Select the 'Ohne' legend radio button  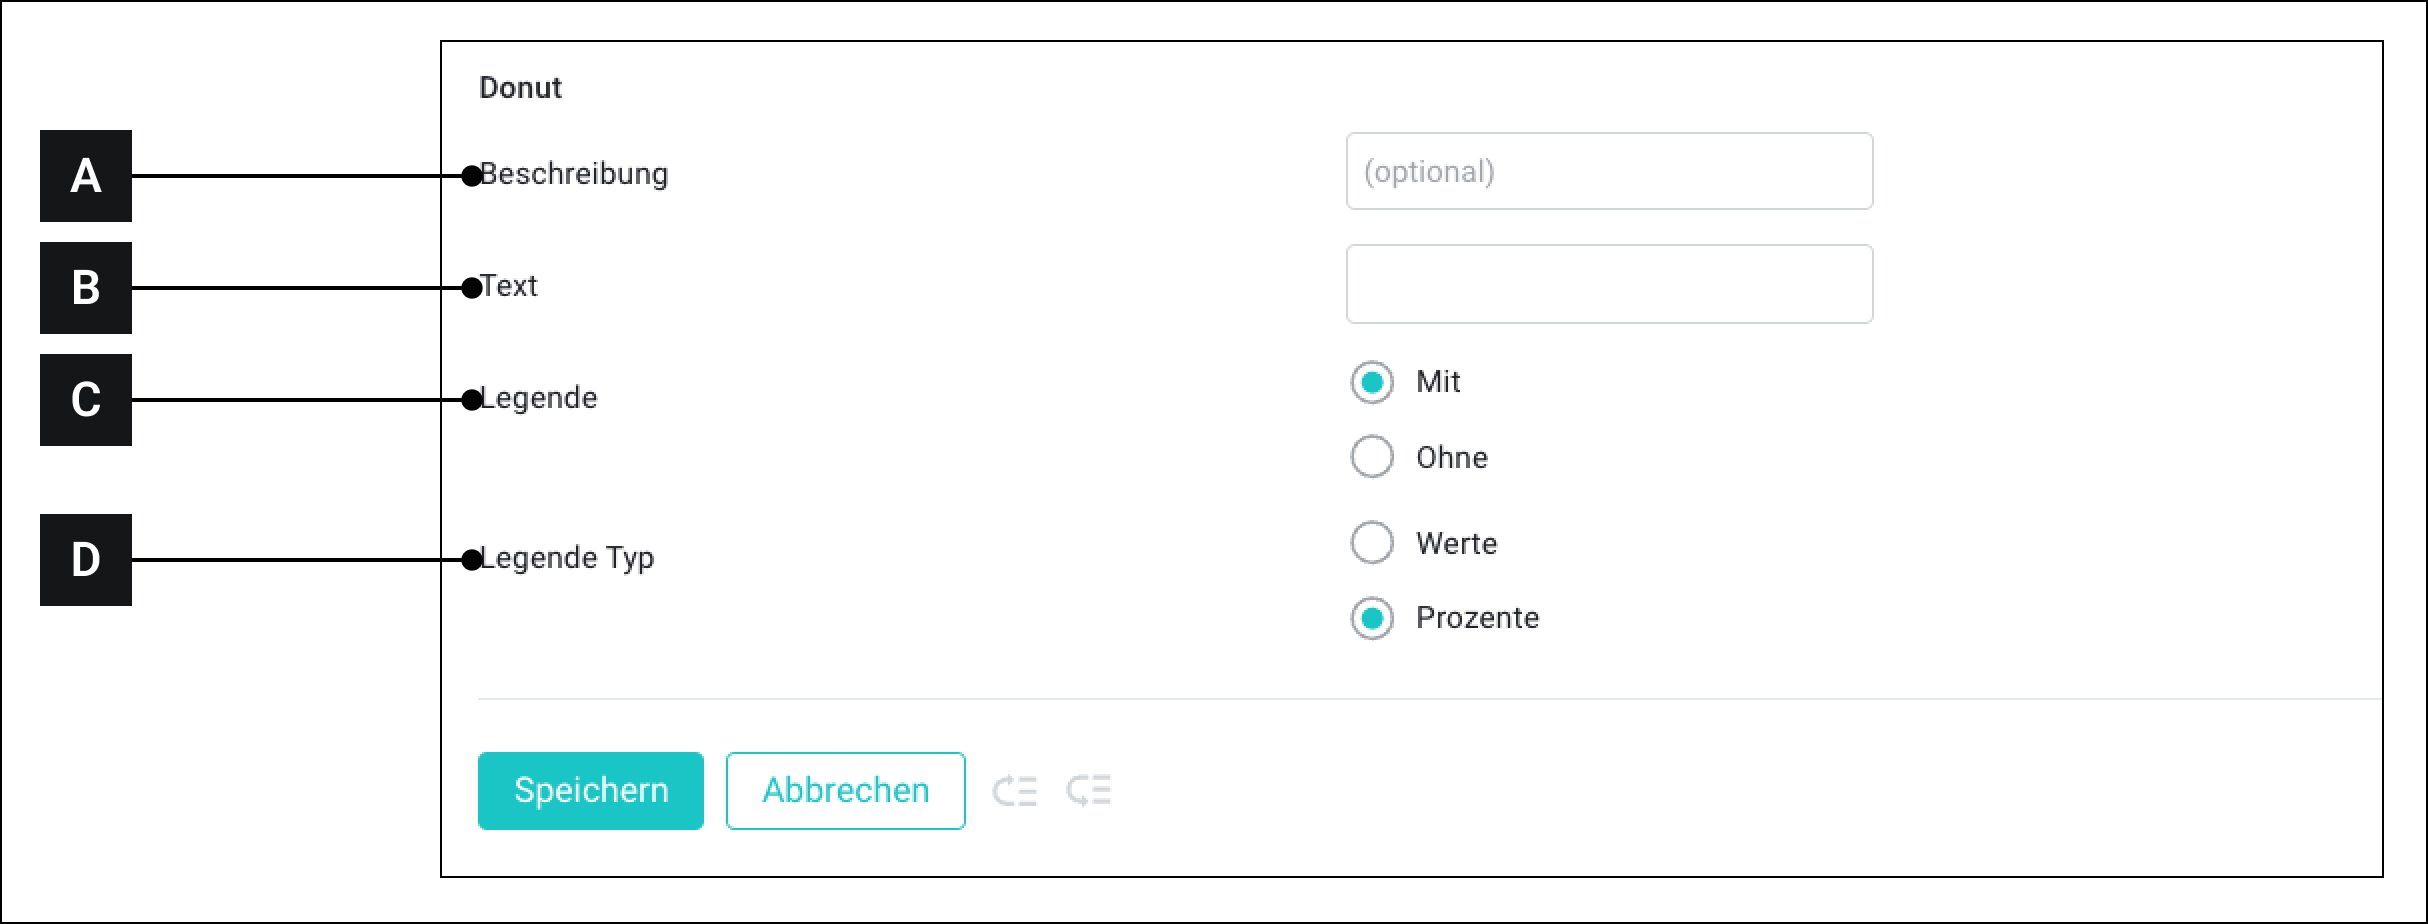1371,457
